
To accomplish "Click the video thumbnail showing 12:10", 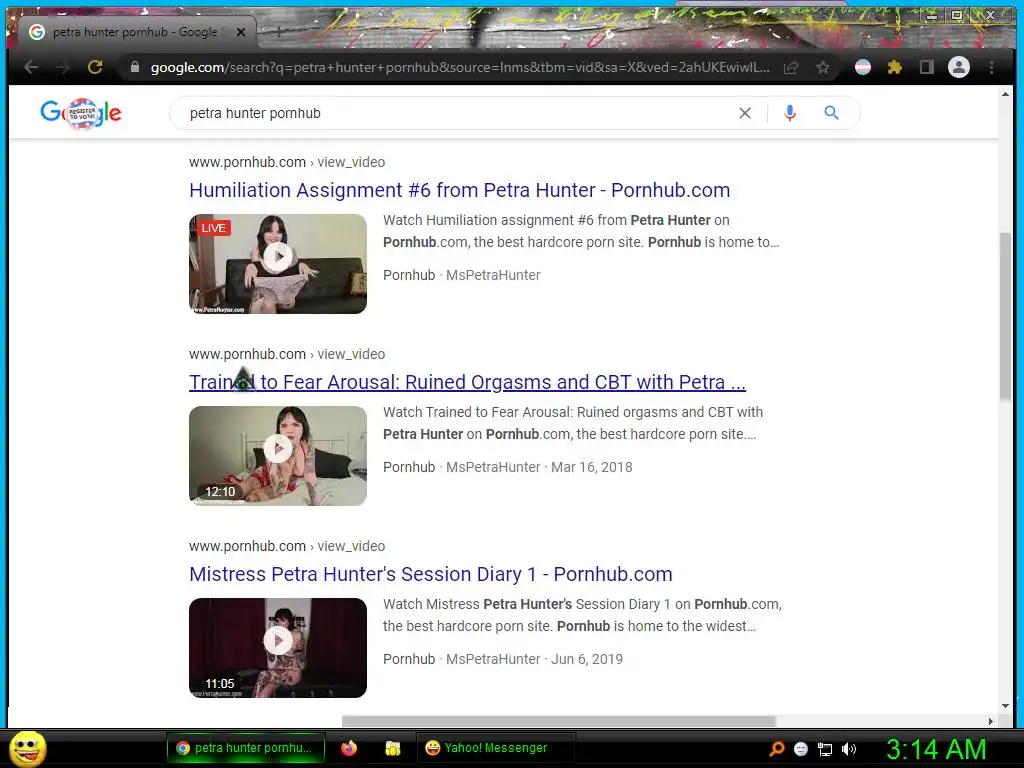I will pos(278,456).
